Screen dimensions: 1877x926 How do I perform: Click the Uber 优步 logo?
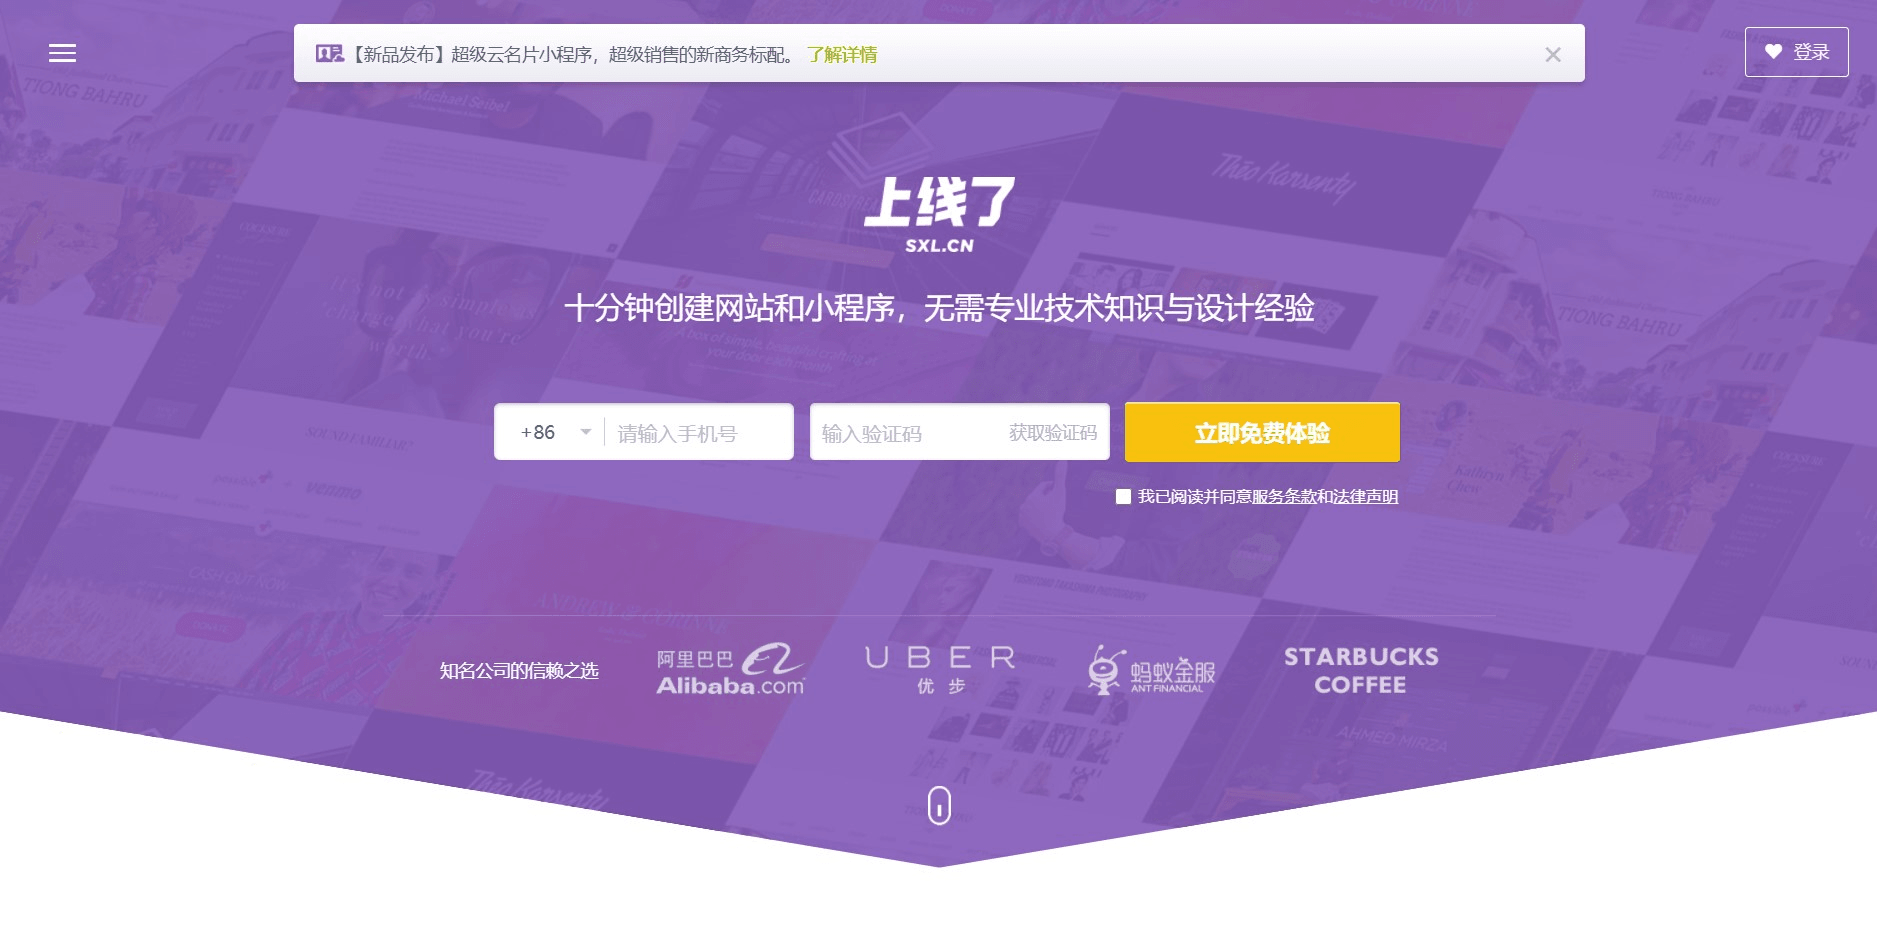[940, 670]
